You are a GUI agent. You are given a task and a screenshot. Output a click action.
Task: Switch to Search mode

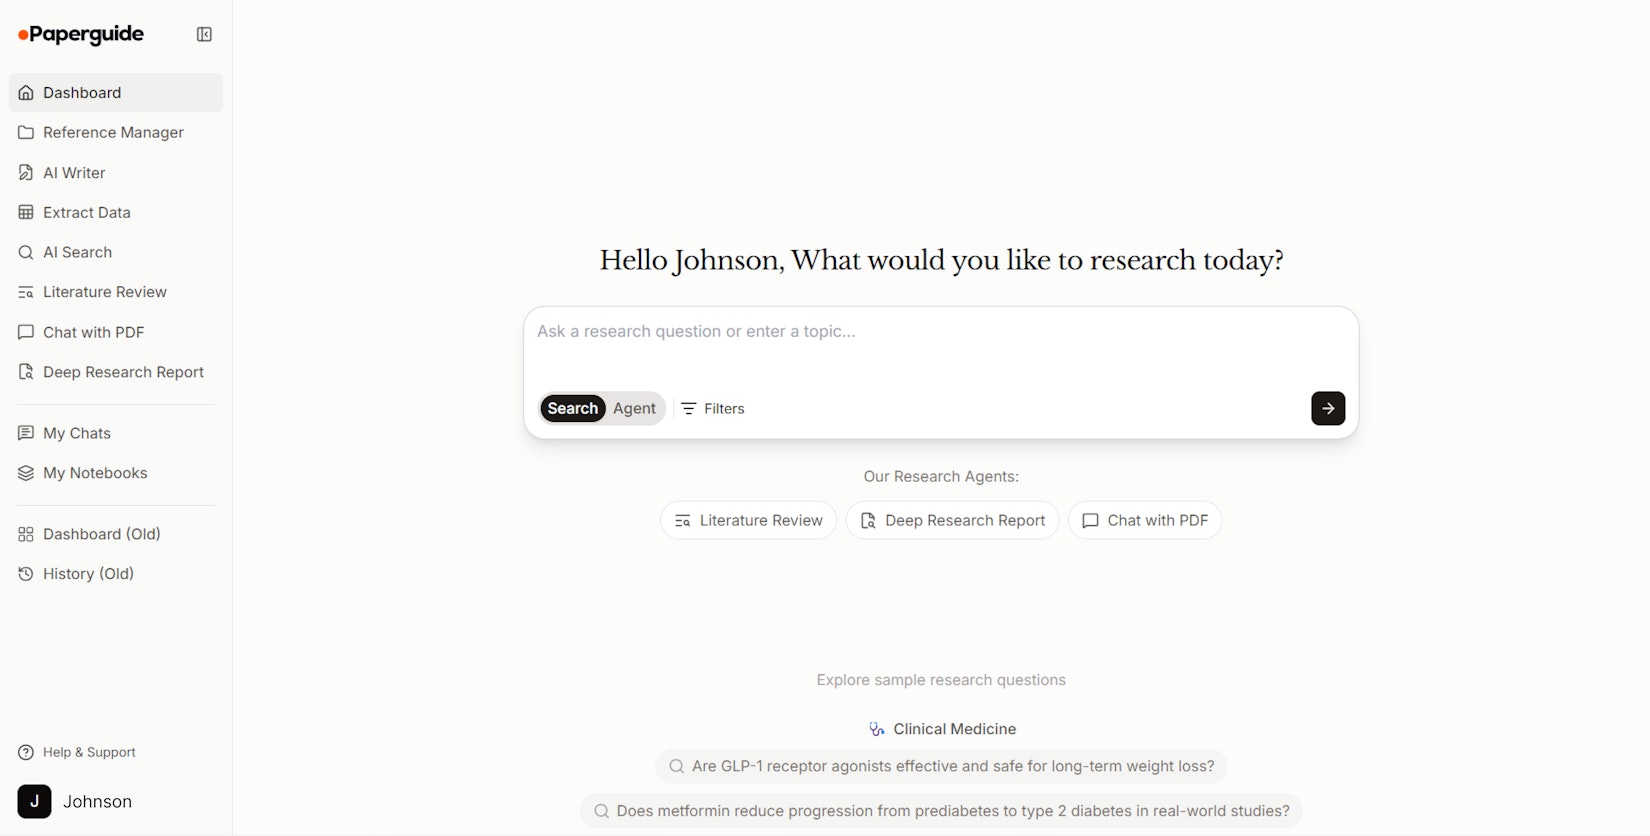[572, 408]
